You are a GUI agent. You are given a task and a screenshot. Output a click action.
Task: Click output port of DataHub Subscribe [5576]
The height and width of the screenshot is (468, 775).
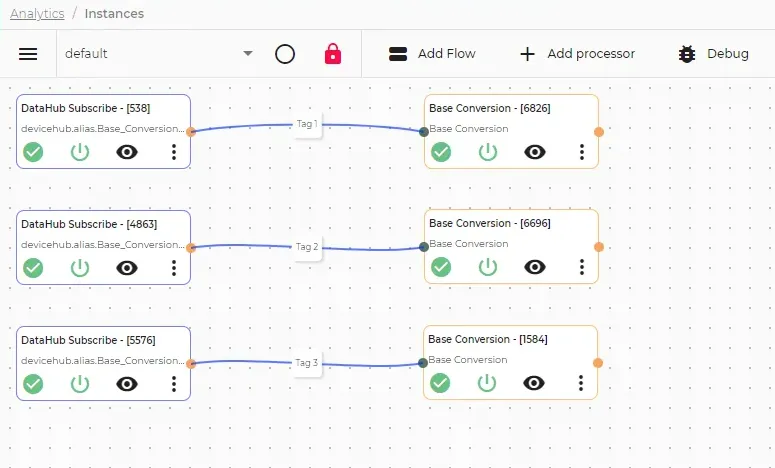(x=191, y=364)
